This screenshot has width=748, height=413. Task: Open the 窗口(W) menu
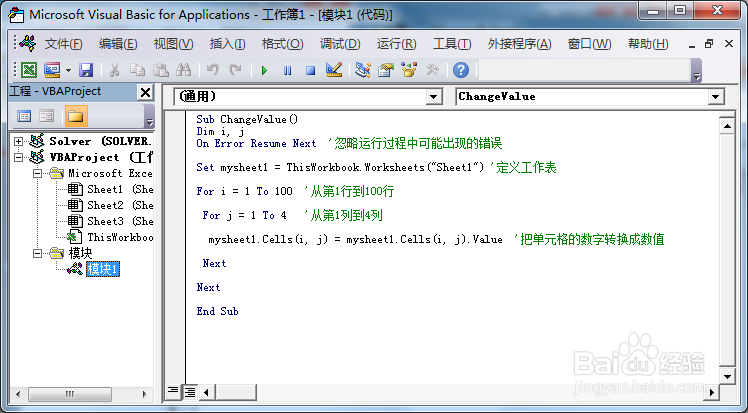(x=590, y=44)
